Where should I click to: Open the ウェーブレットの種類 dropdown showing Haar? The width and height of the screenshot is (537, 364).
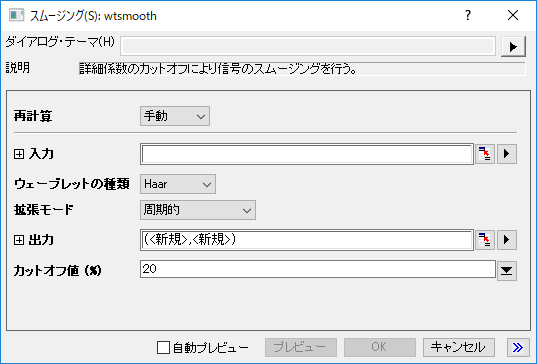coord(178,184)
